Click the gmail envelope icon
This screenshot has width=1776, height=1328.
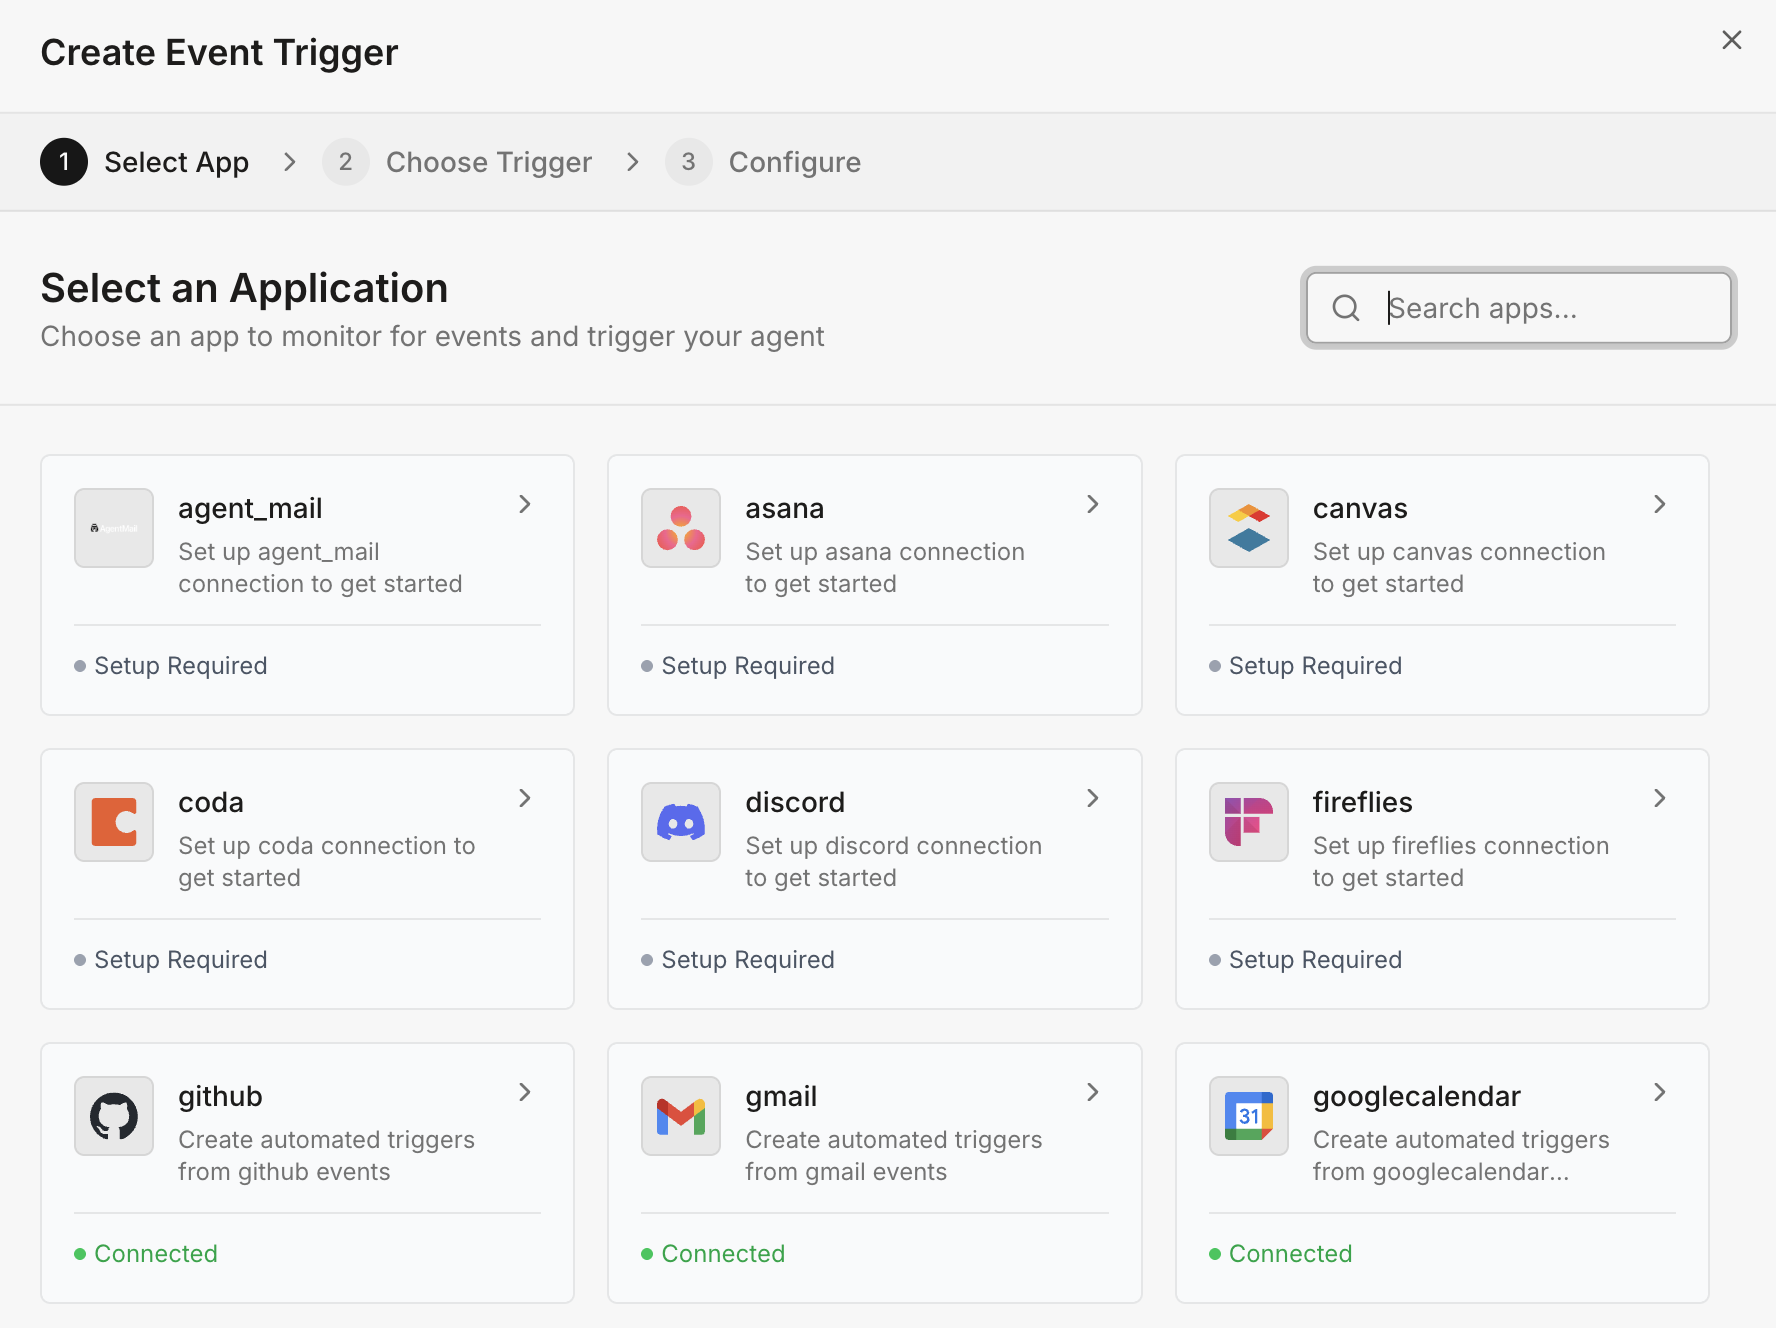click(681, 1116)
